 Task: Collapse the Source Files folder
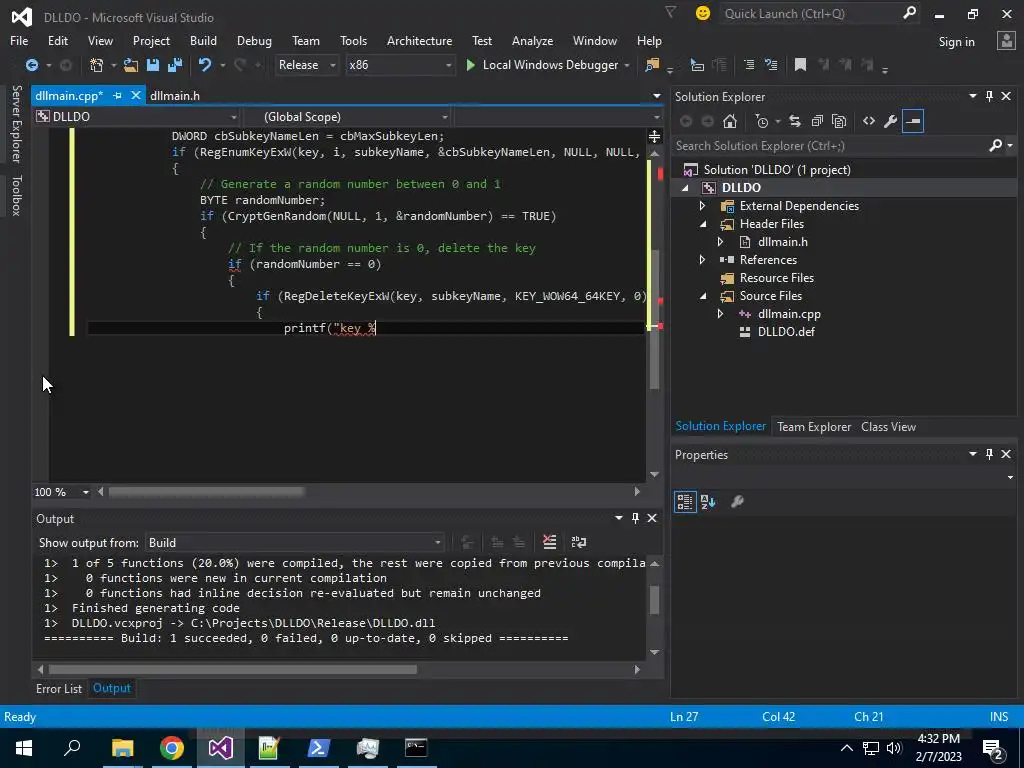(x=703, y=296)
